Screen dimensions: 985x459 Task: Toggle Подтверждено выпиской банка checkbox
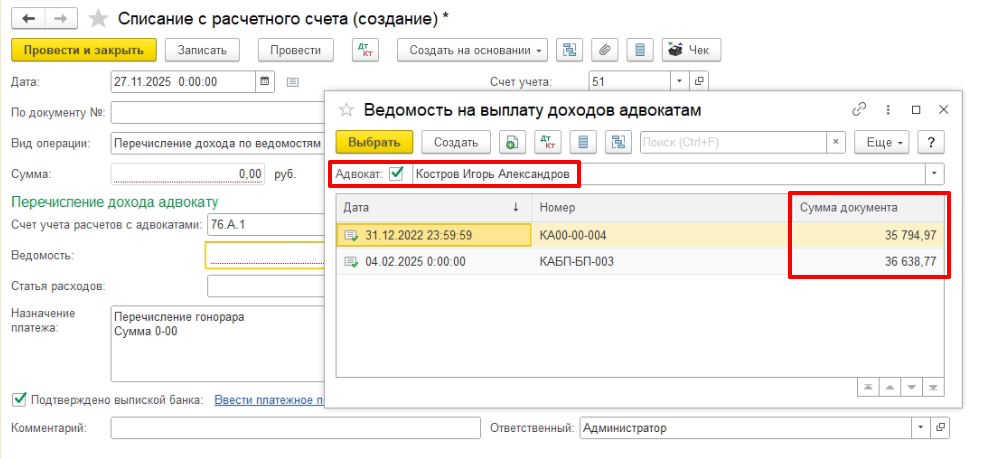click(x=18, y=400)
